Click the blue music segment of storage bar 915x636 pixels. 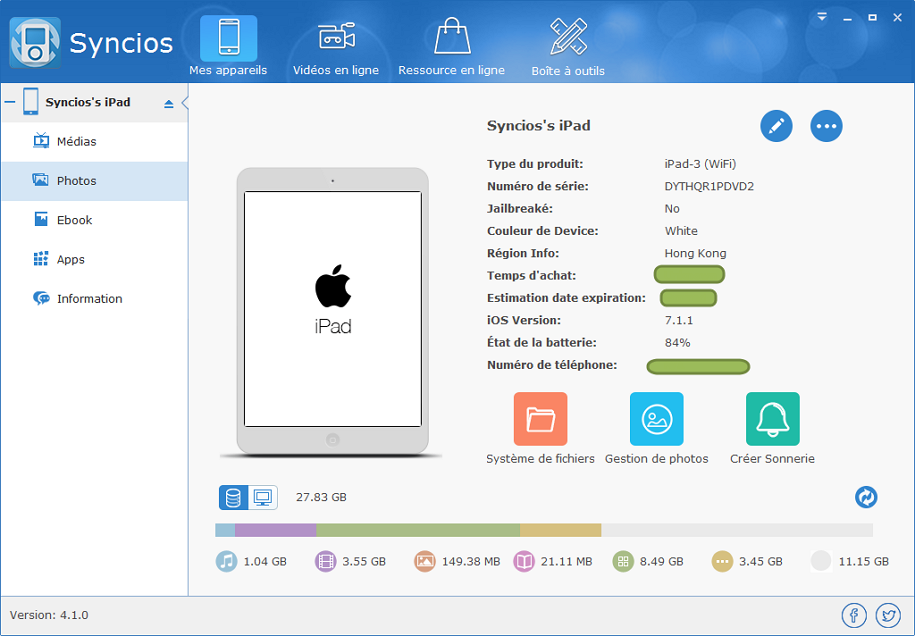(x=225, y=530)
